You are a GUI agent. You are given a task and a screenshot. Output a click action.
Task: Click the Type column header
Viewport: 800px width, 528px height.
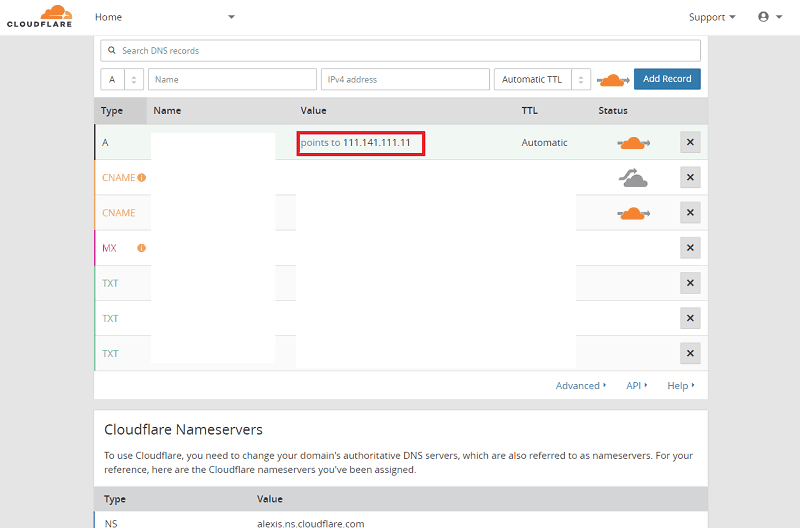point(112,111)
